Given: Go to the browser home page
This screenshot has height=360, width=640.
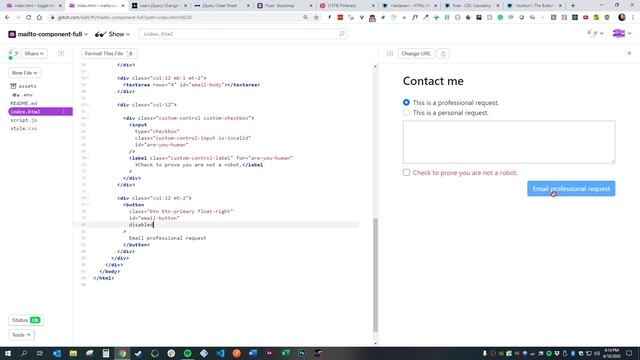Looking at the screenshot, I should tap(39, 18).
